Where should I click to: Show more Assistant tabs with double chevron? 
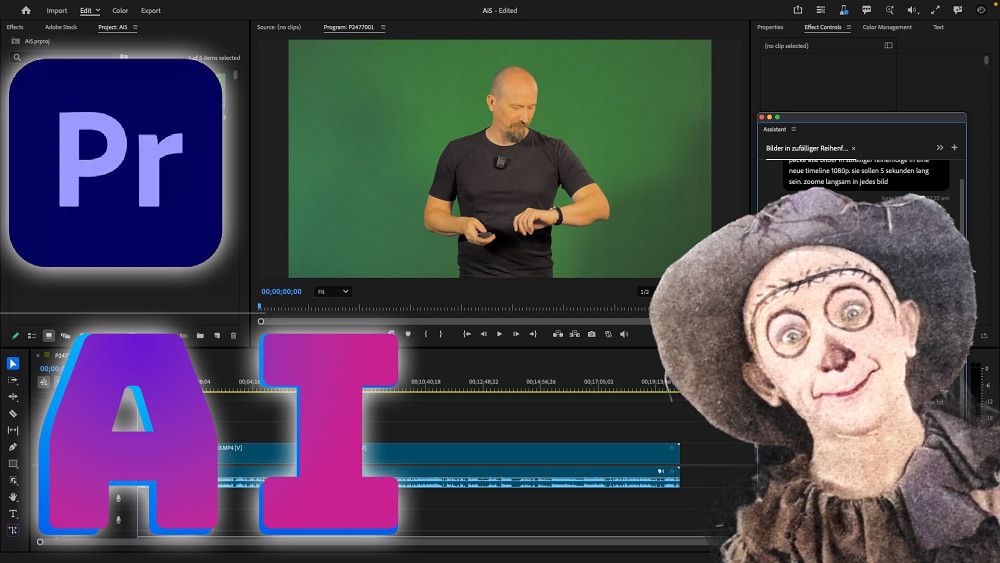[x=939, y=147]
